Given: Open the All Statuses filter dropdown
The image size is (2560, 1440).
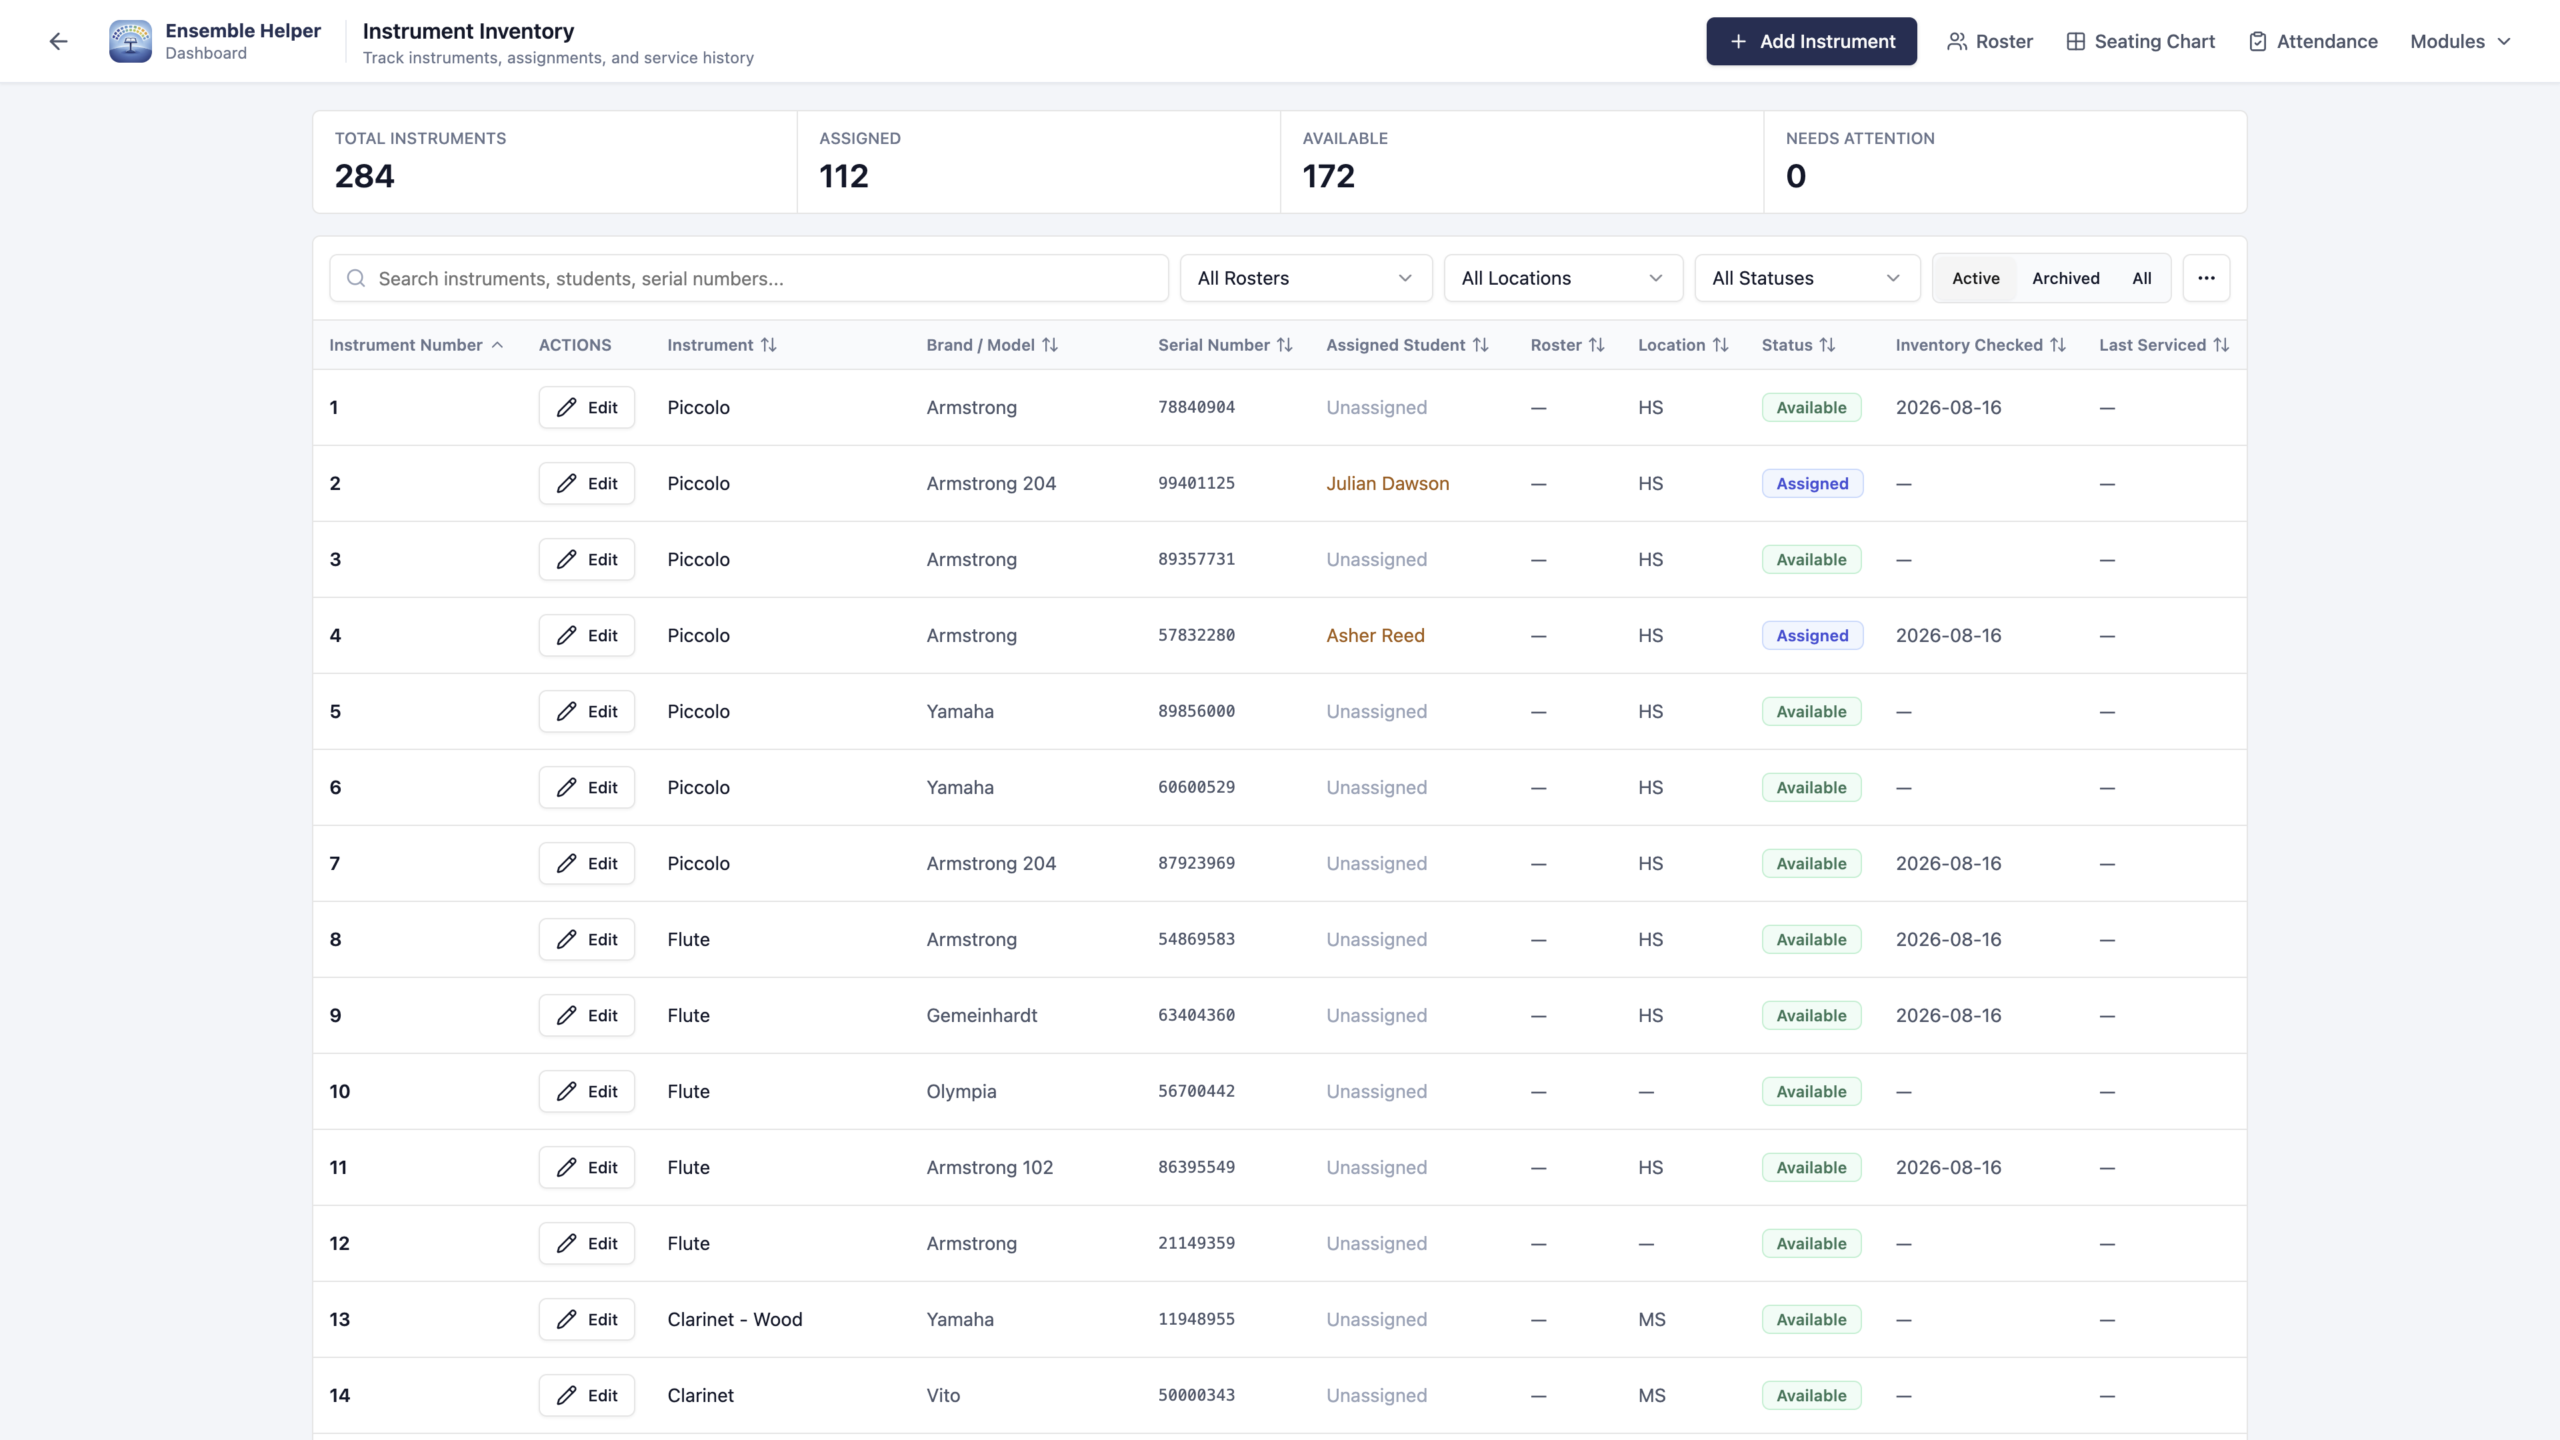Looking at the screenshot, I should (x=1807, y=278).
